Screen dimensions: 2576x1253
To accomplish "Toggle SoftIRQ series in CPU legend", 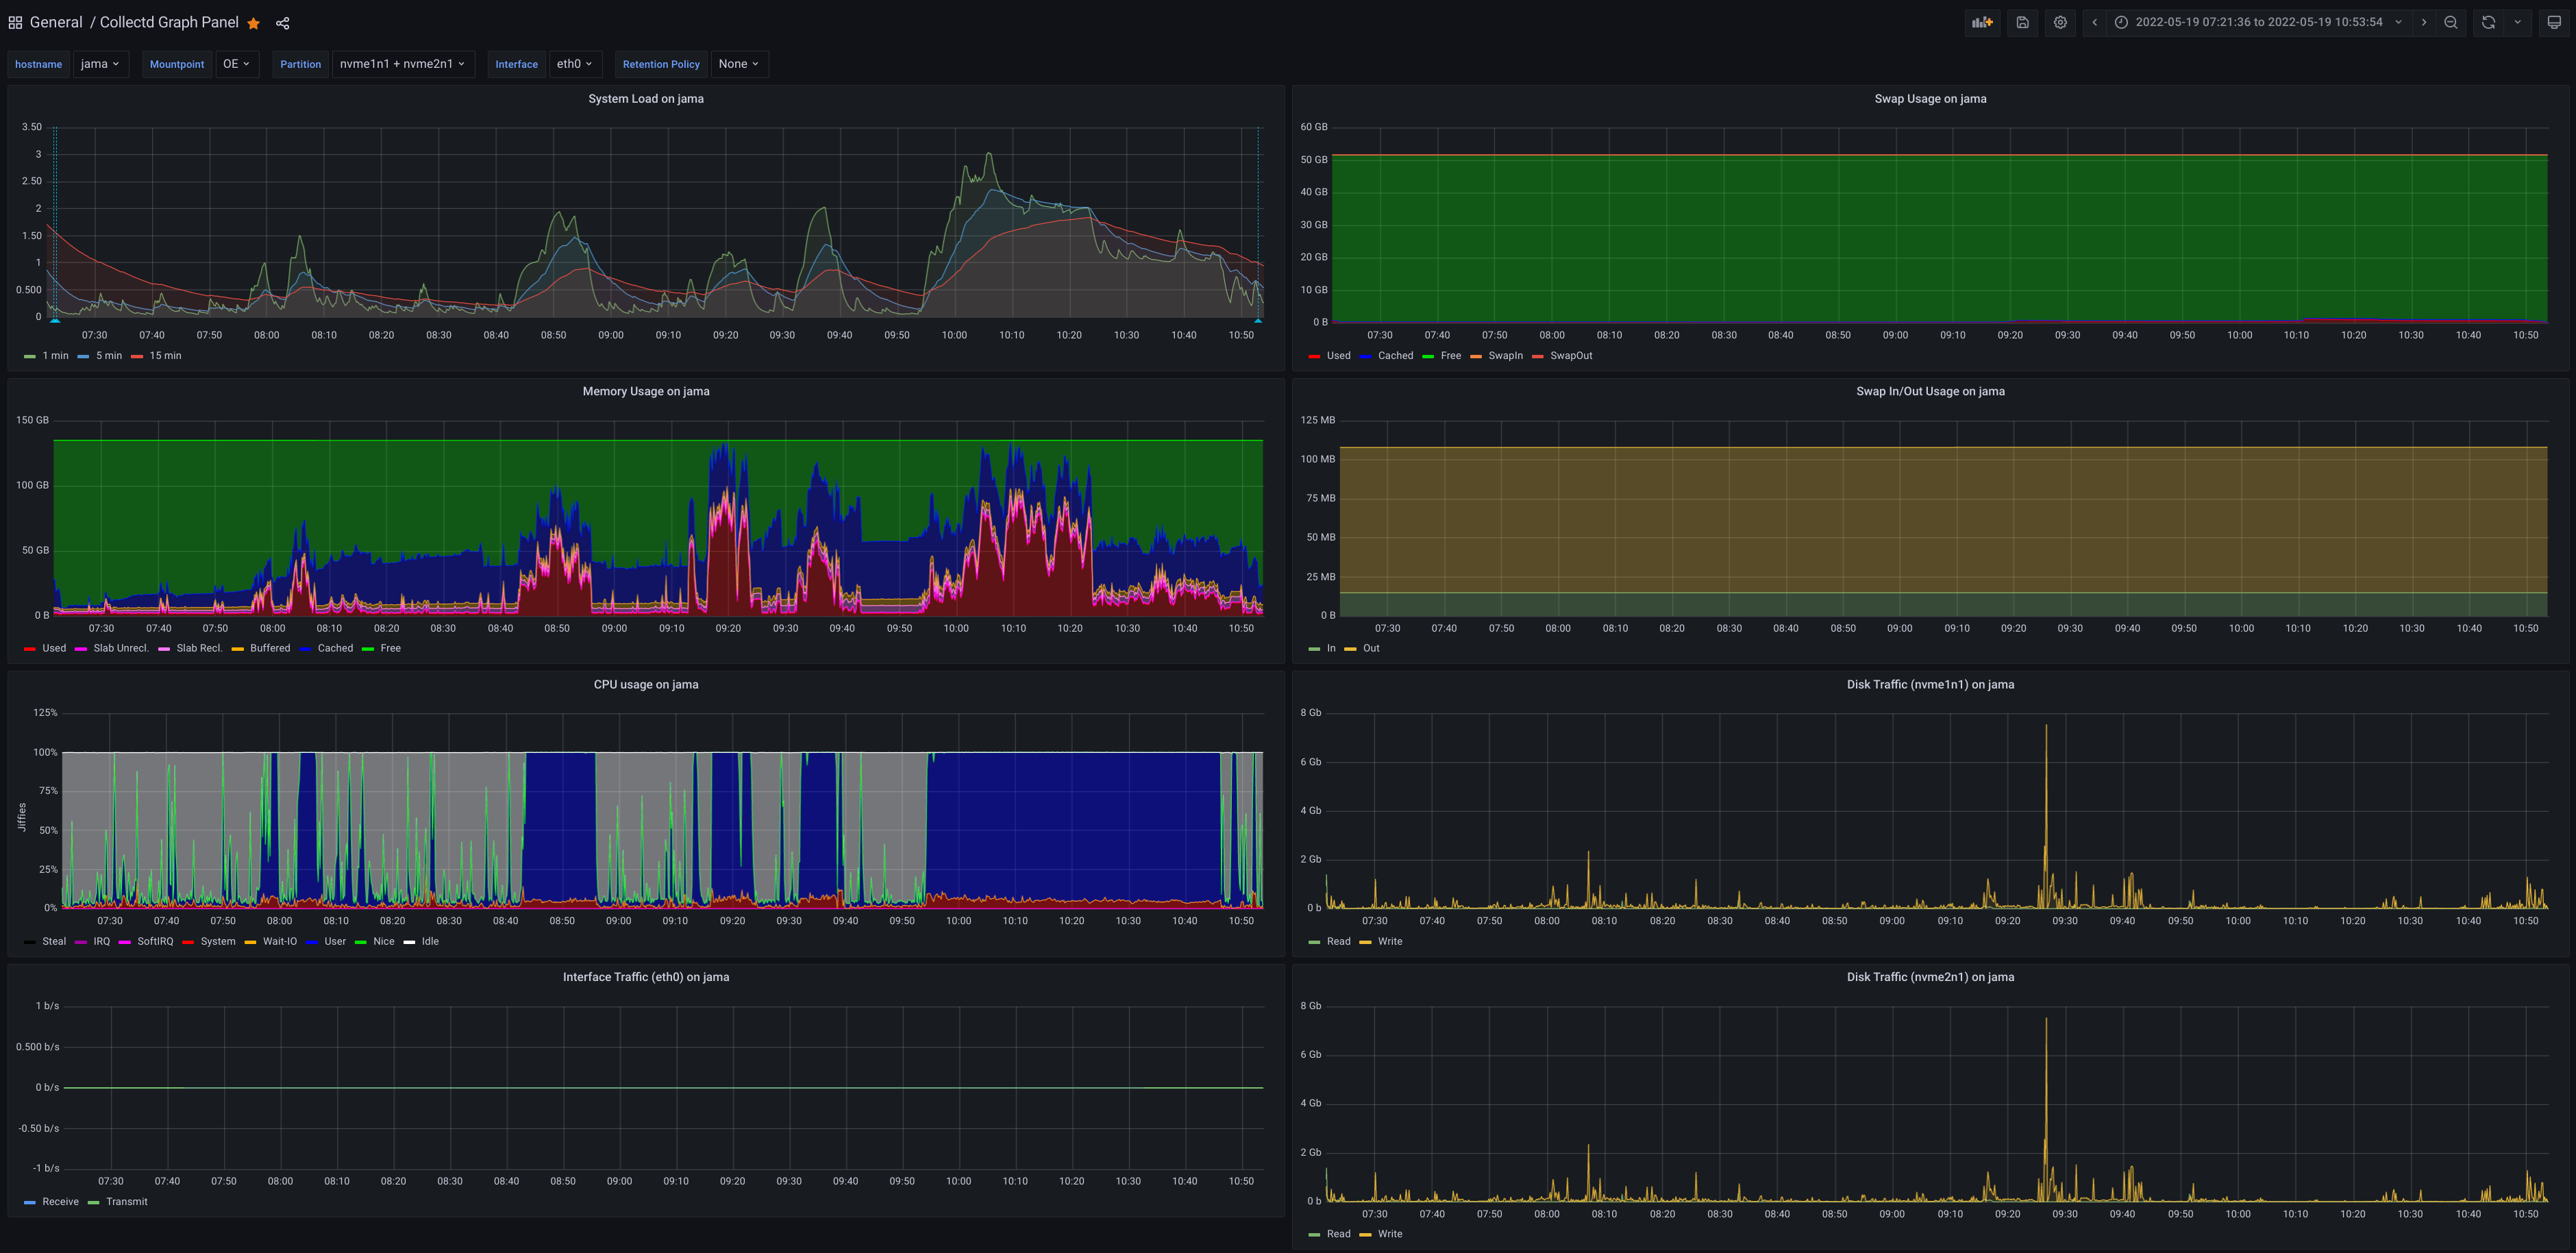I will pyautogui.click(x=155, y=942).
